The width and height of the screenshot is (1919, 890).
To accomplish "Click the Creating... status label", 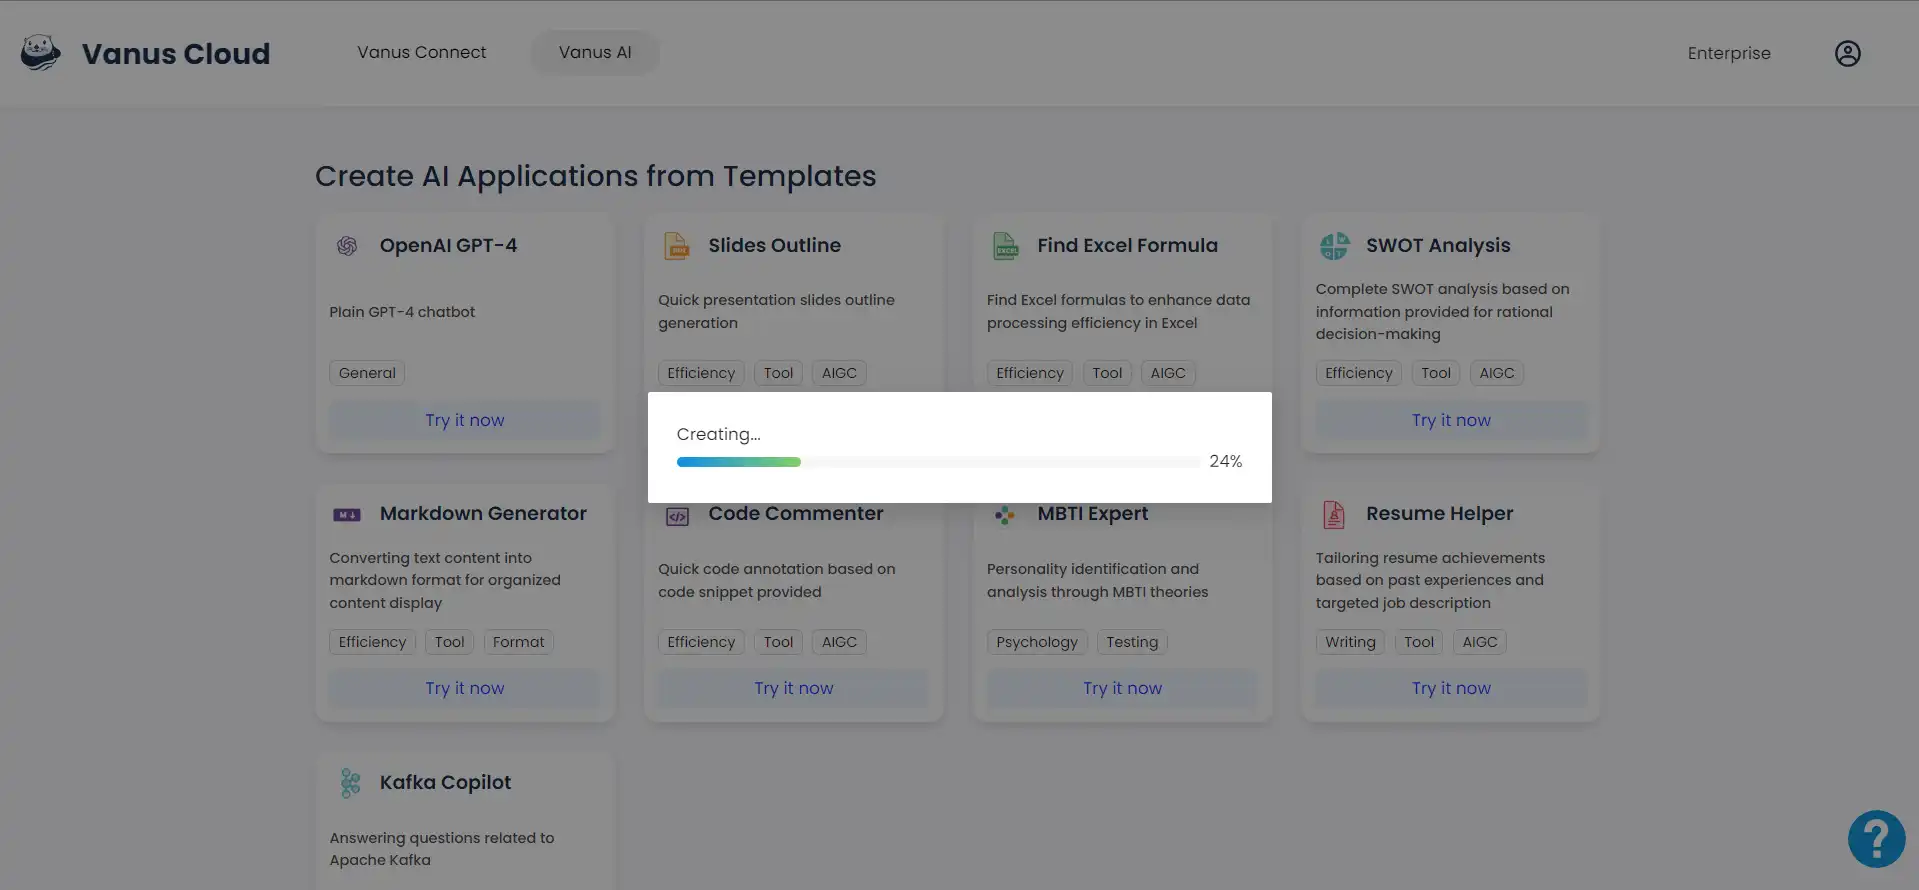I will click(718, 434).
